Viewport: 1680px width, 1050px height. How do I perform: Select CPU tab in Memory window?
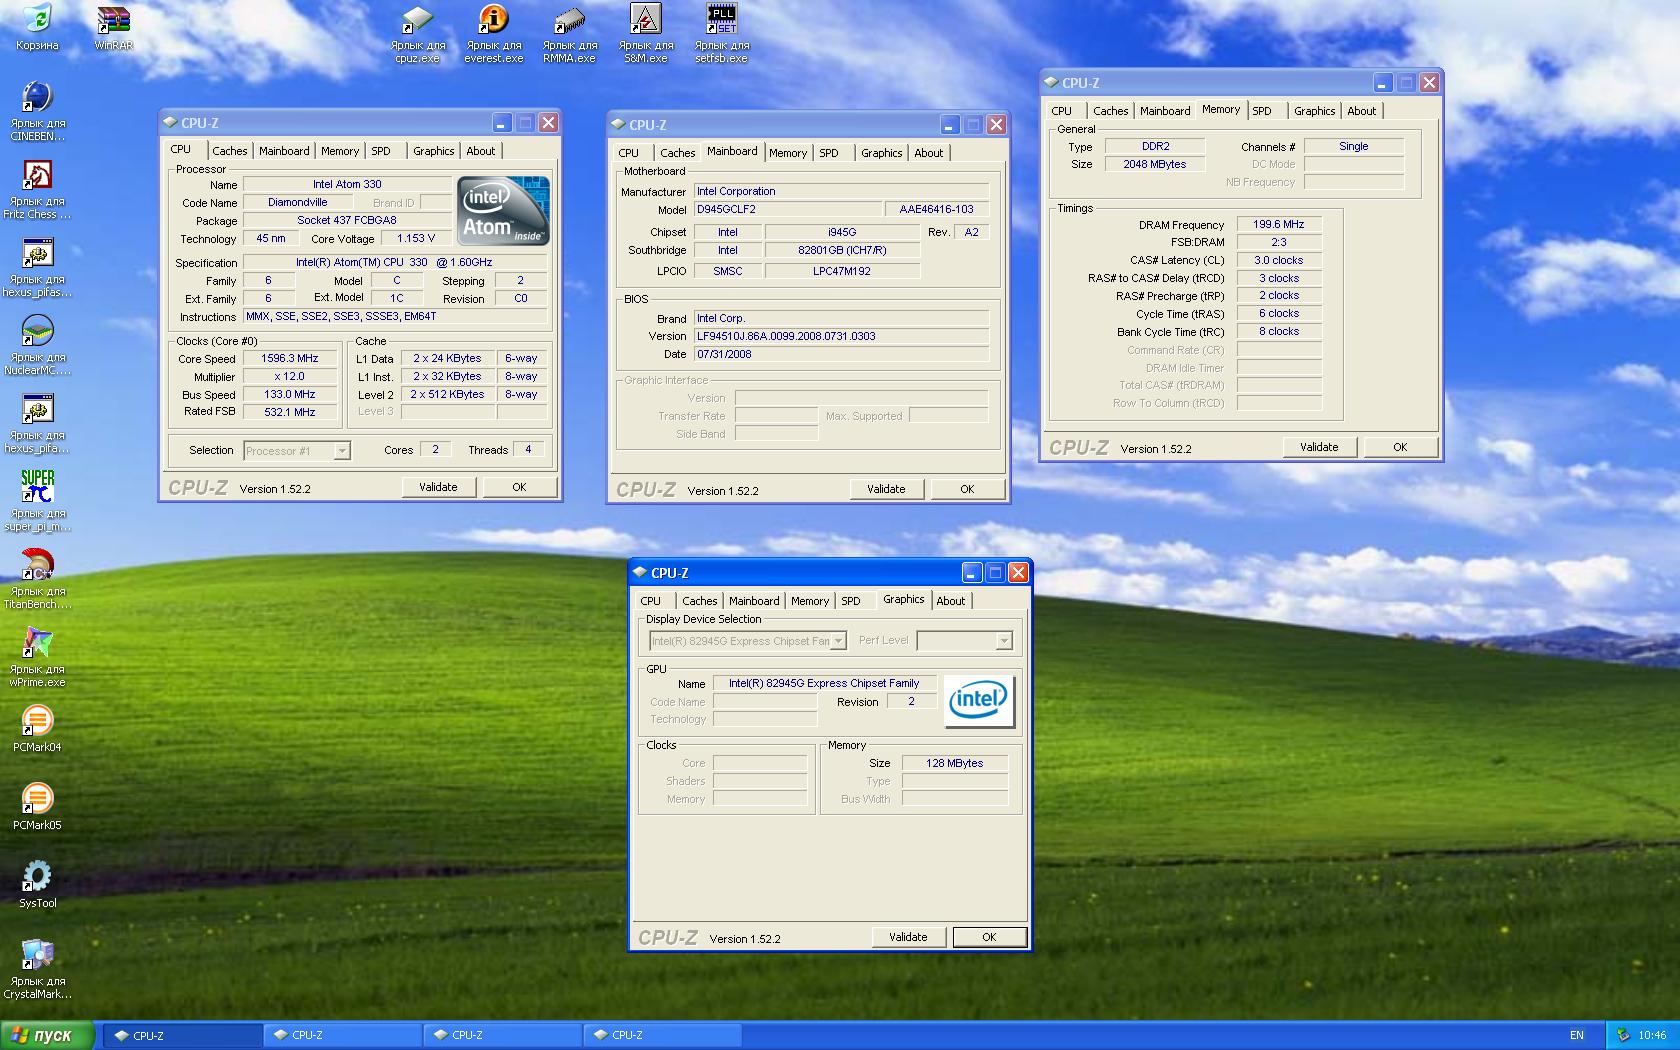1062,111
